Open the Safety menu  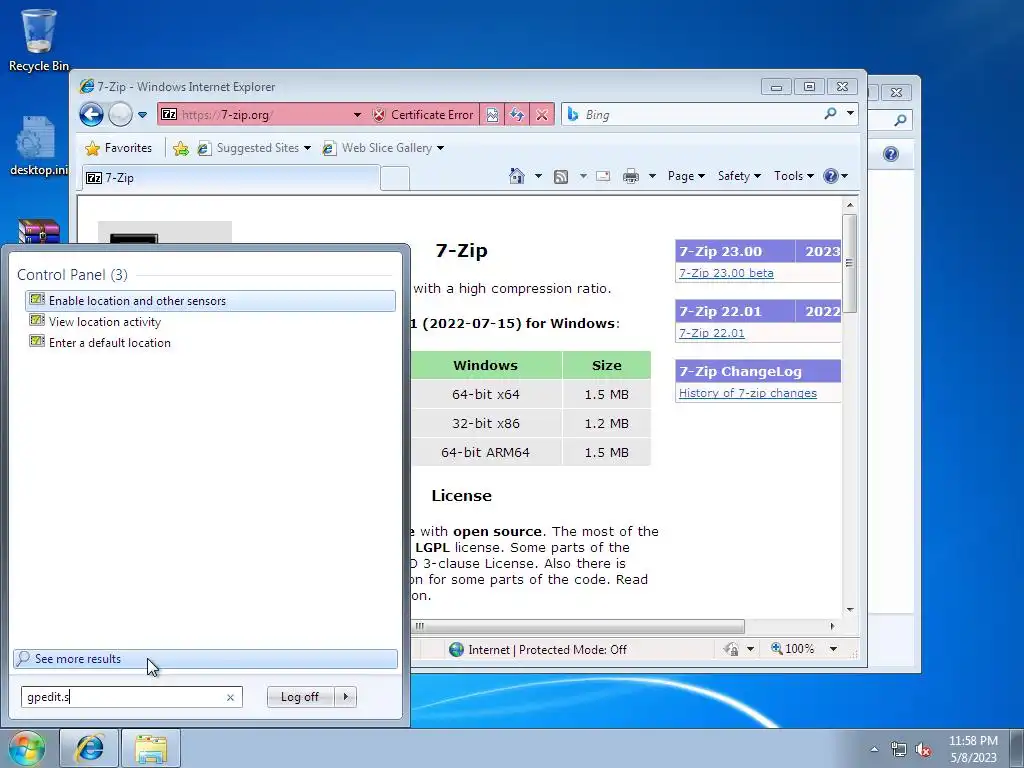coord(739,176)
